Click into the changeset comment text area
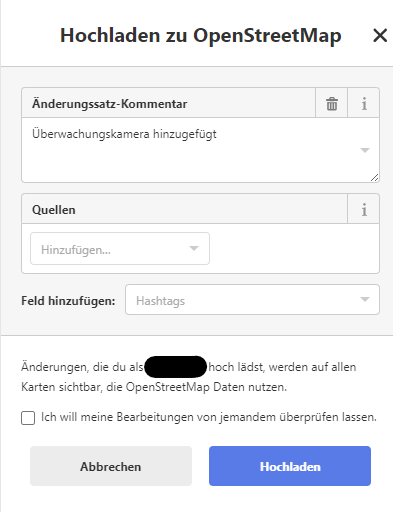This screenshot has height=512, width=393. point(200,150)
